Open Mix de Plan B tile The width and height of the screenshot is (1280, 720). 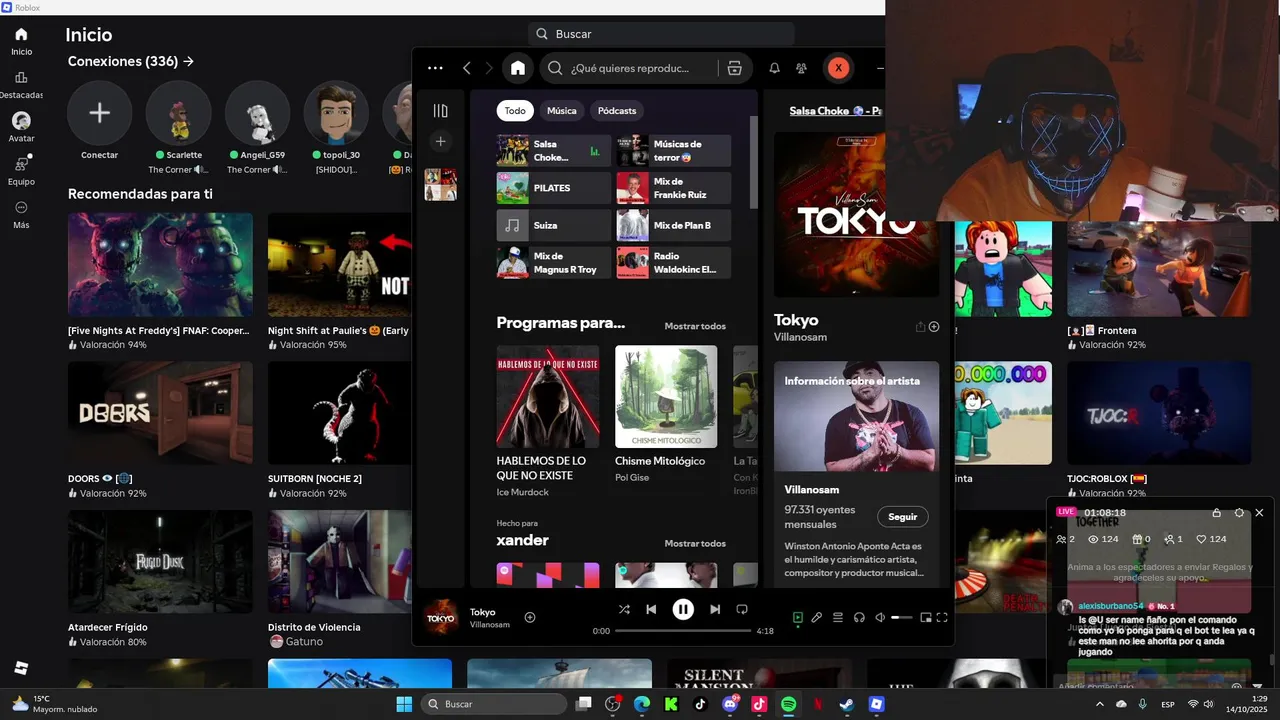pos(674,225)
